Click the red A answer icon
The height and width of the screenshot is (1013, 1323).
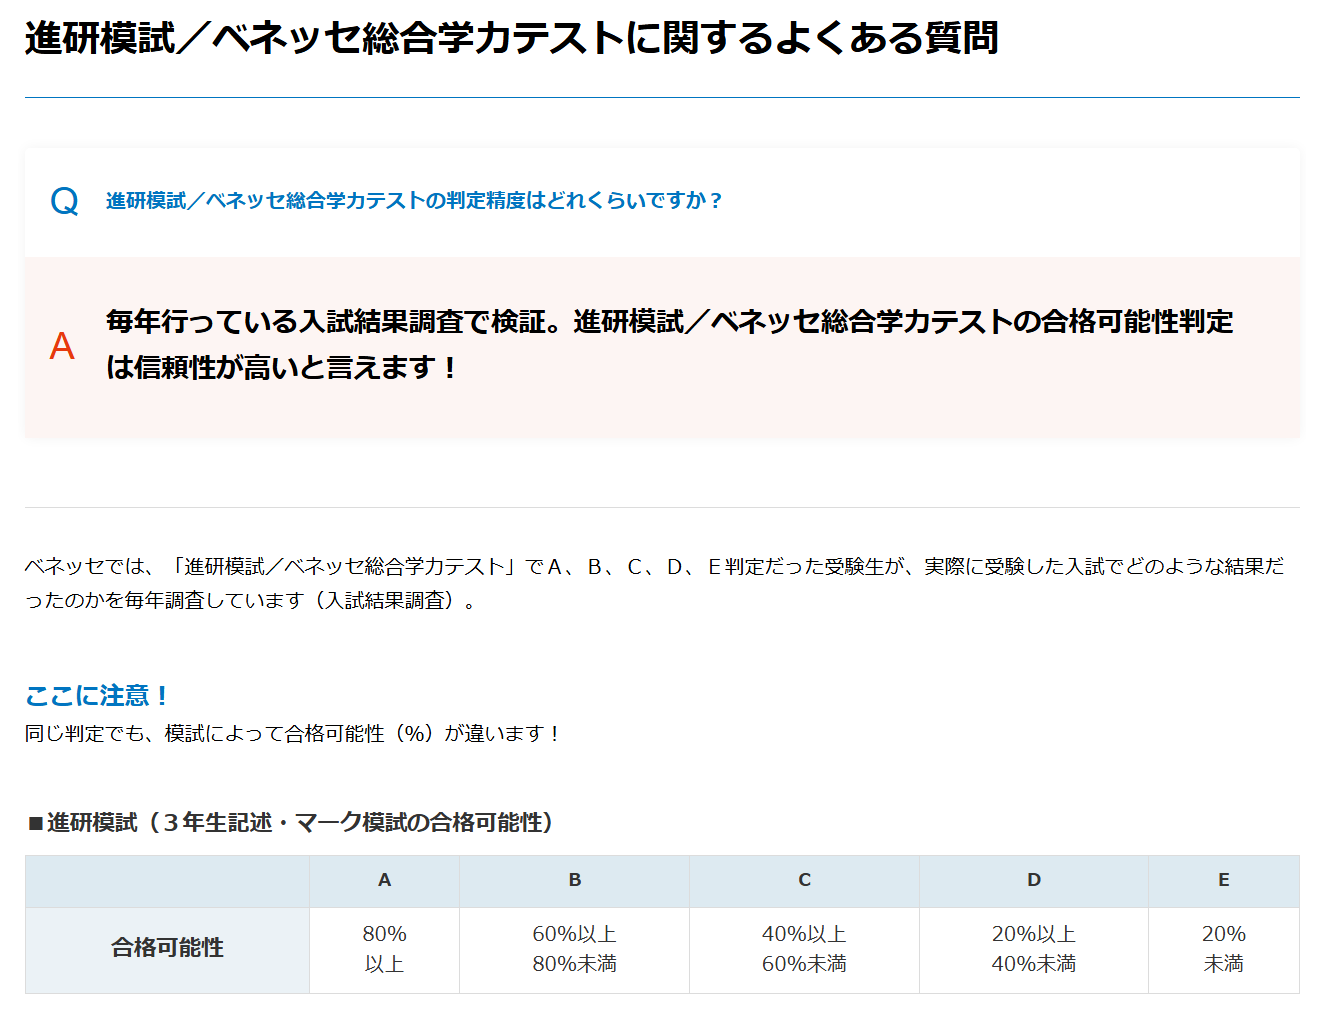point(62,347)
